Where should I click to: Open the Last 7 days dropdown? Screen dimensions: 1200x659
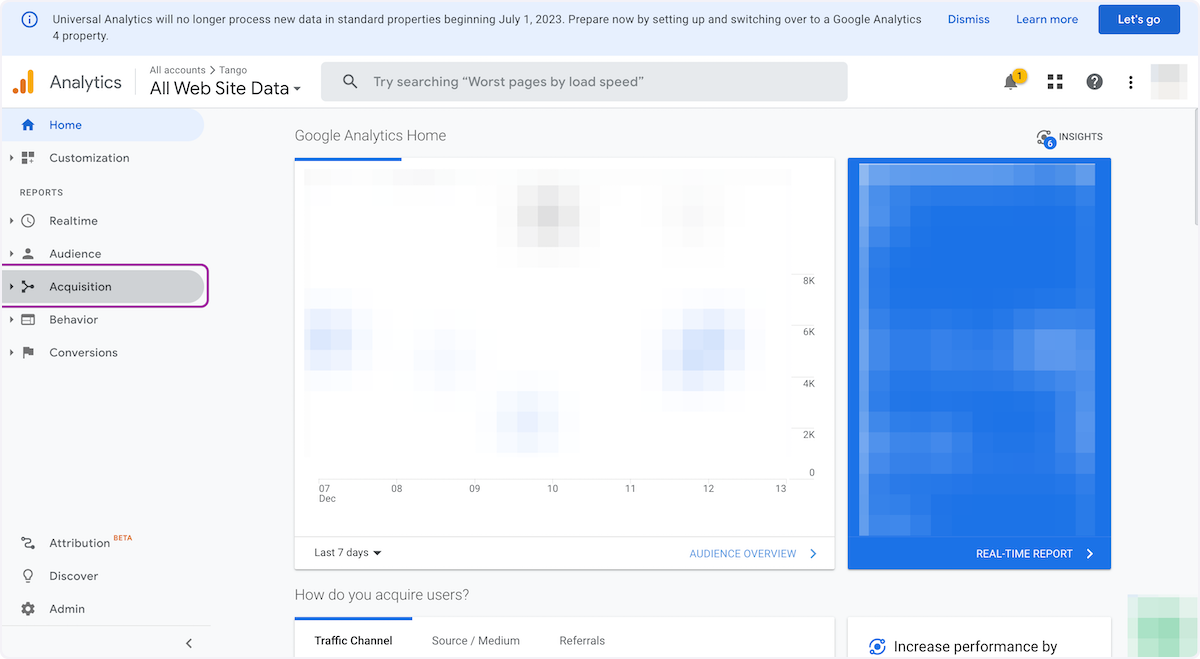(348, 553)
